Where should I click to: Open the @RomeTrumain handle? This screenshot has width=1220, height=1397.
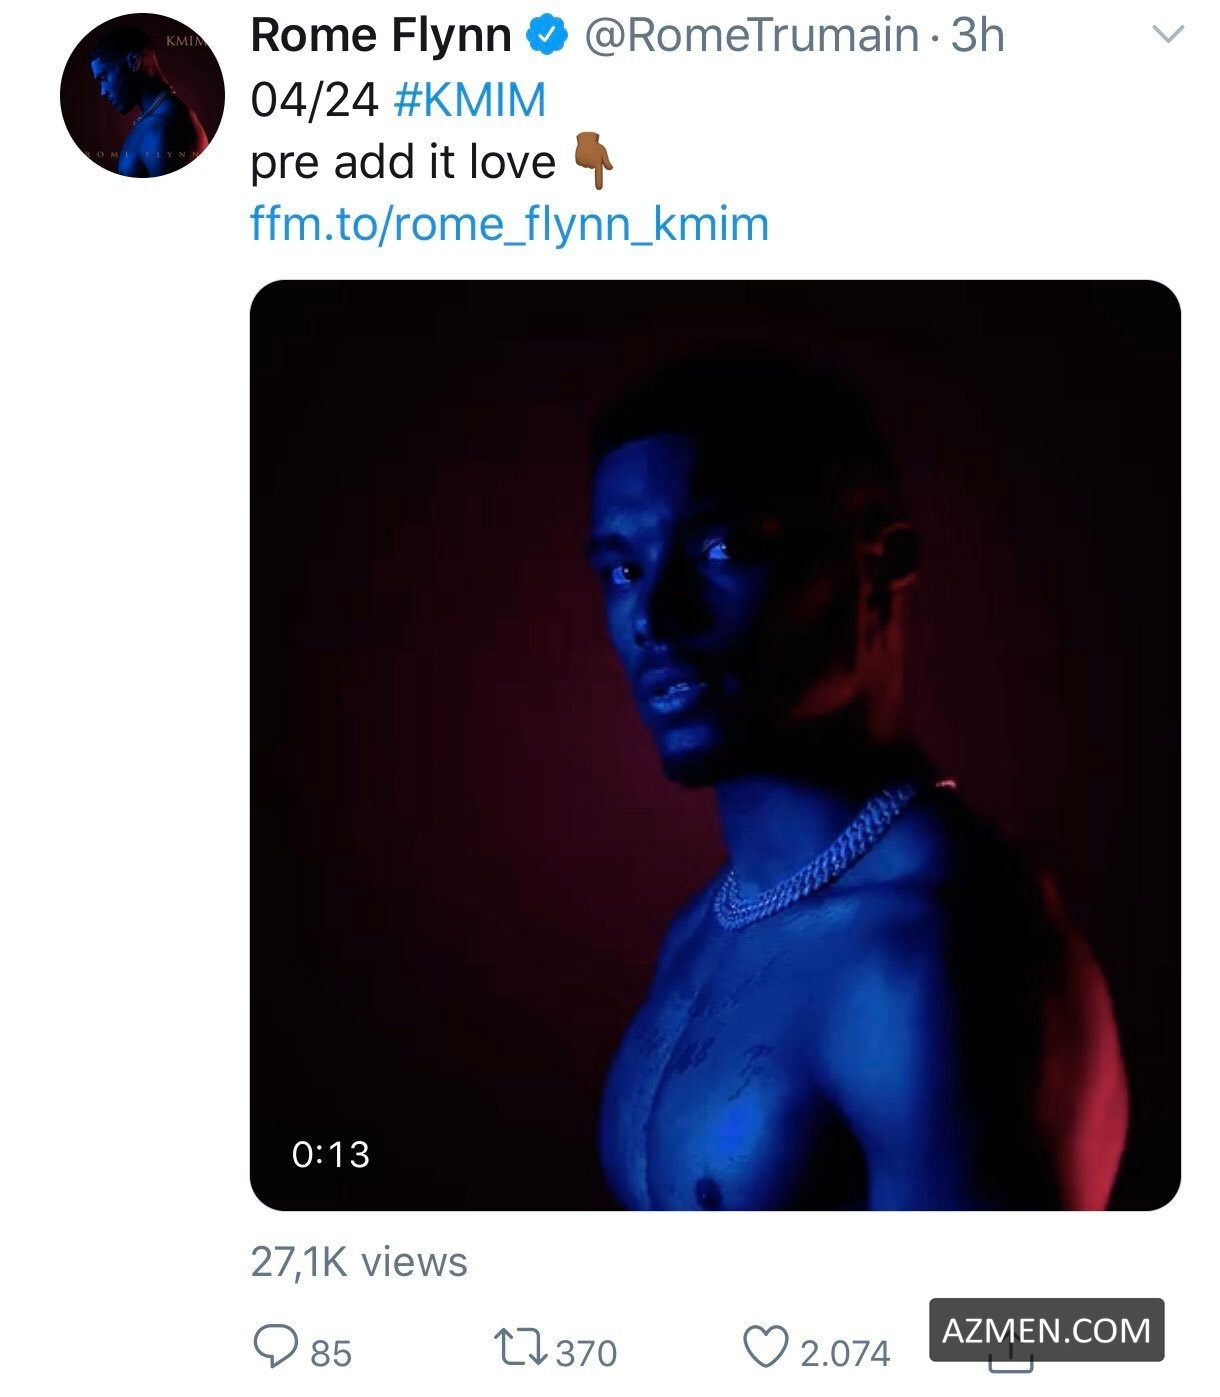pos(750,36)
